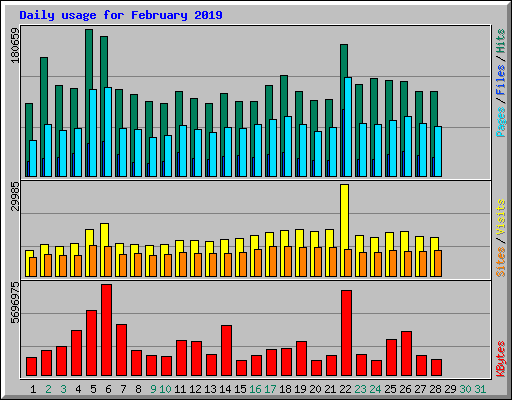
Task: Click day '8' on the x-axis
Action: point(138,389)
